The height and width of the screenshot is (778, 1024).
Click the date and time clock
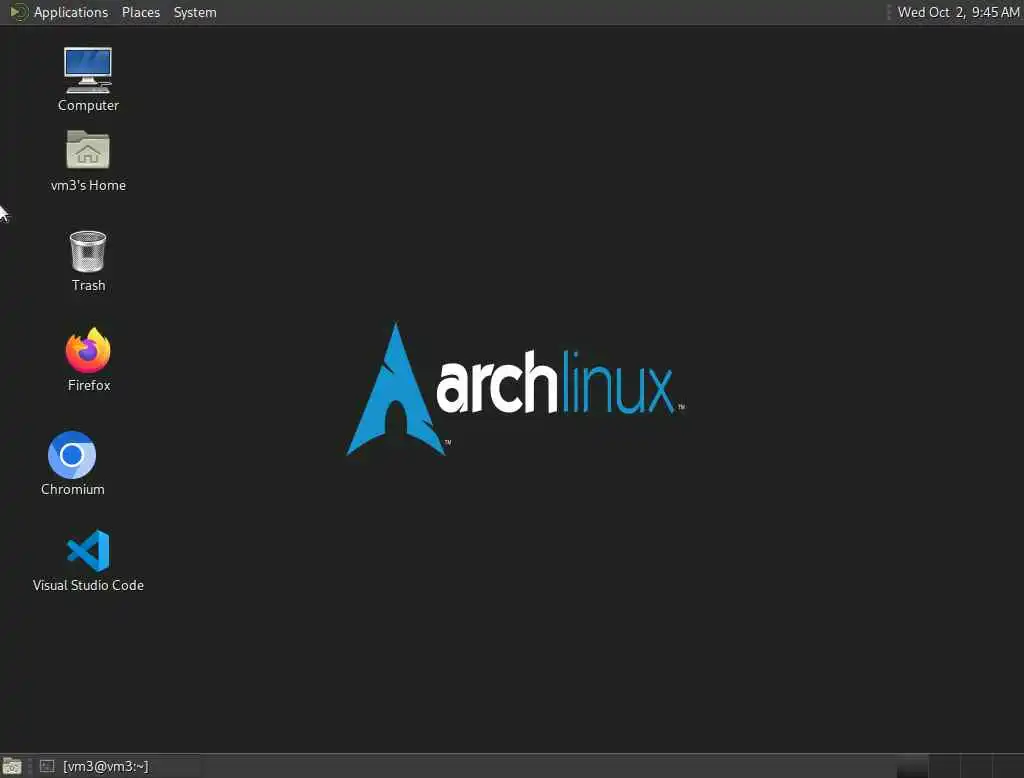tap(958, 12)
